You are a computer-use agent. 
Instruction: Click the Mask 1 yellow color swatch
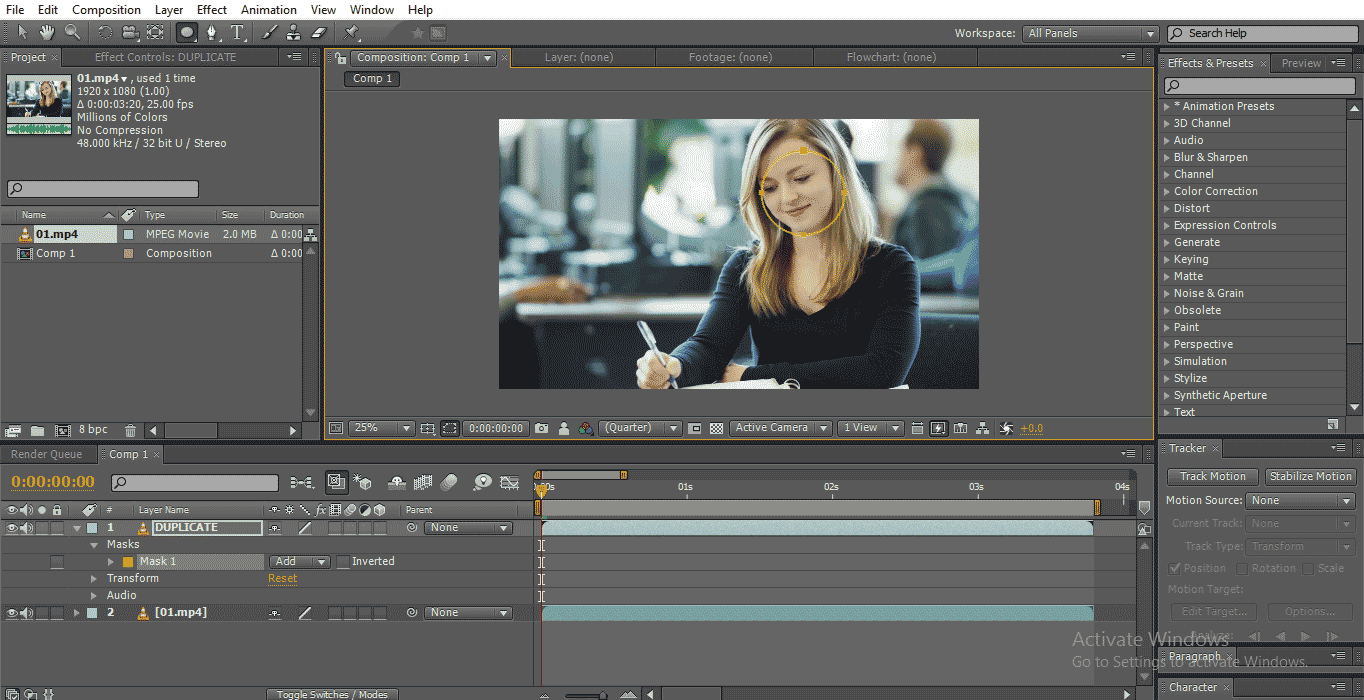[x=128, y=562]
